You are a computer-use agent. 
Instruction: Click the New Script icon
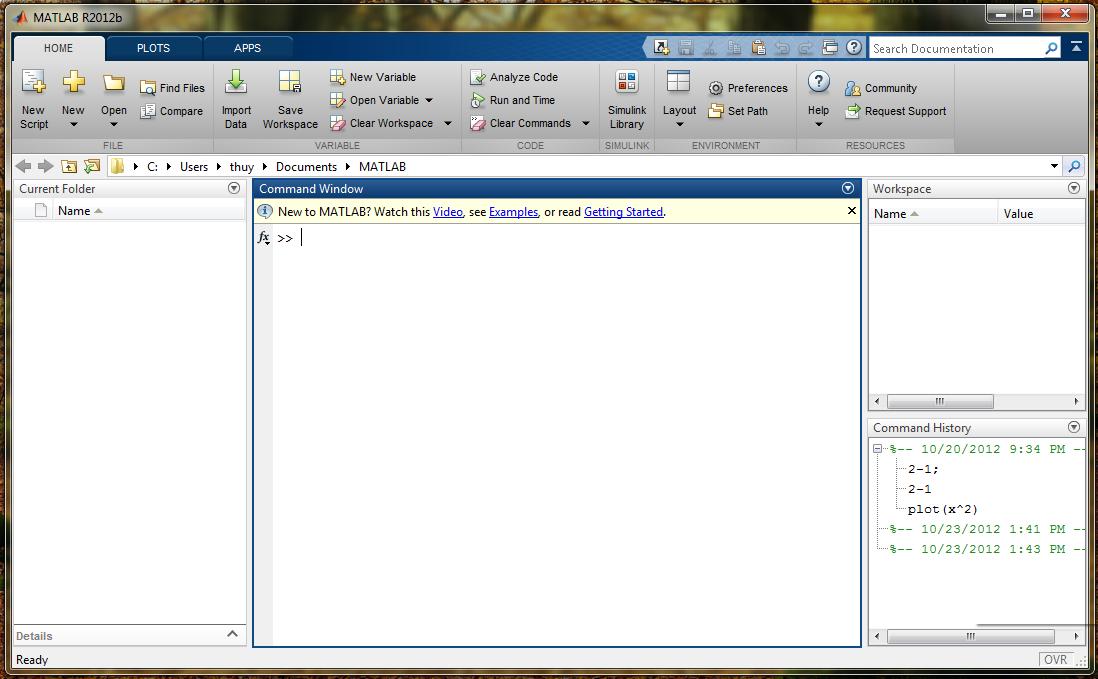coord(34,83)
